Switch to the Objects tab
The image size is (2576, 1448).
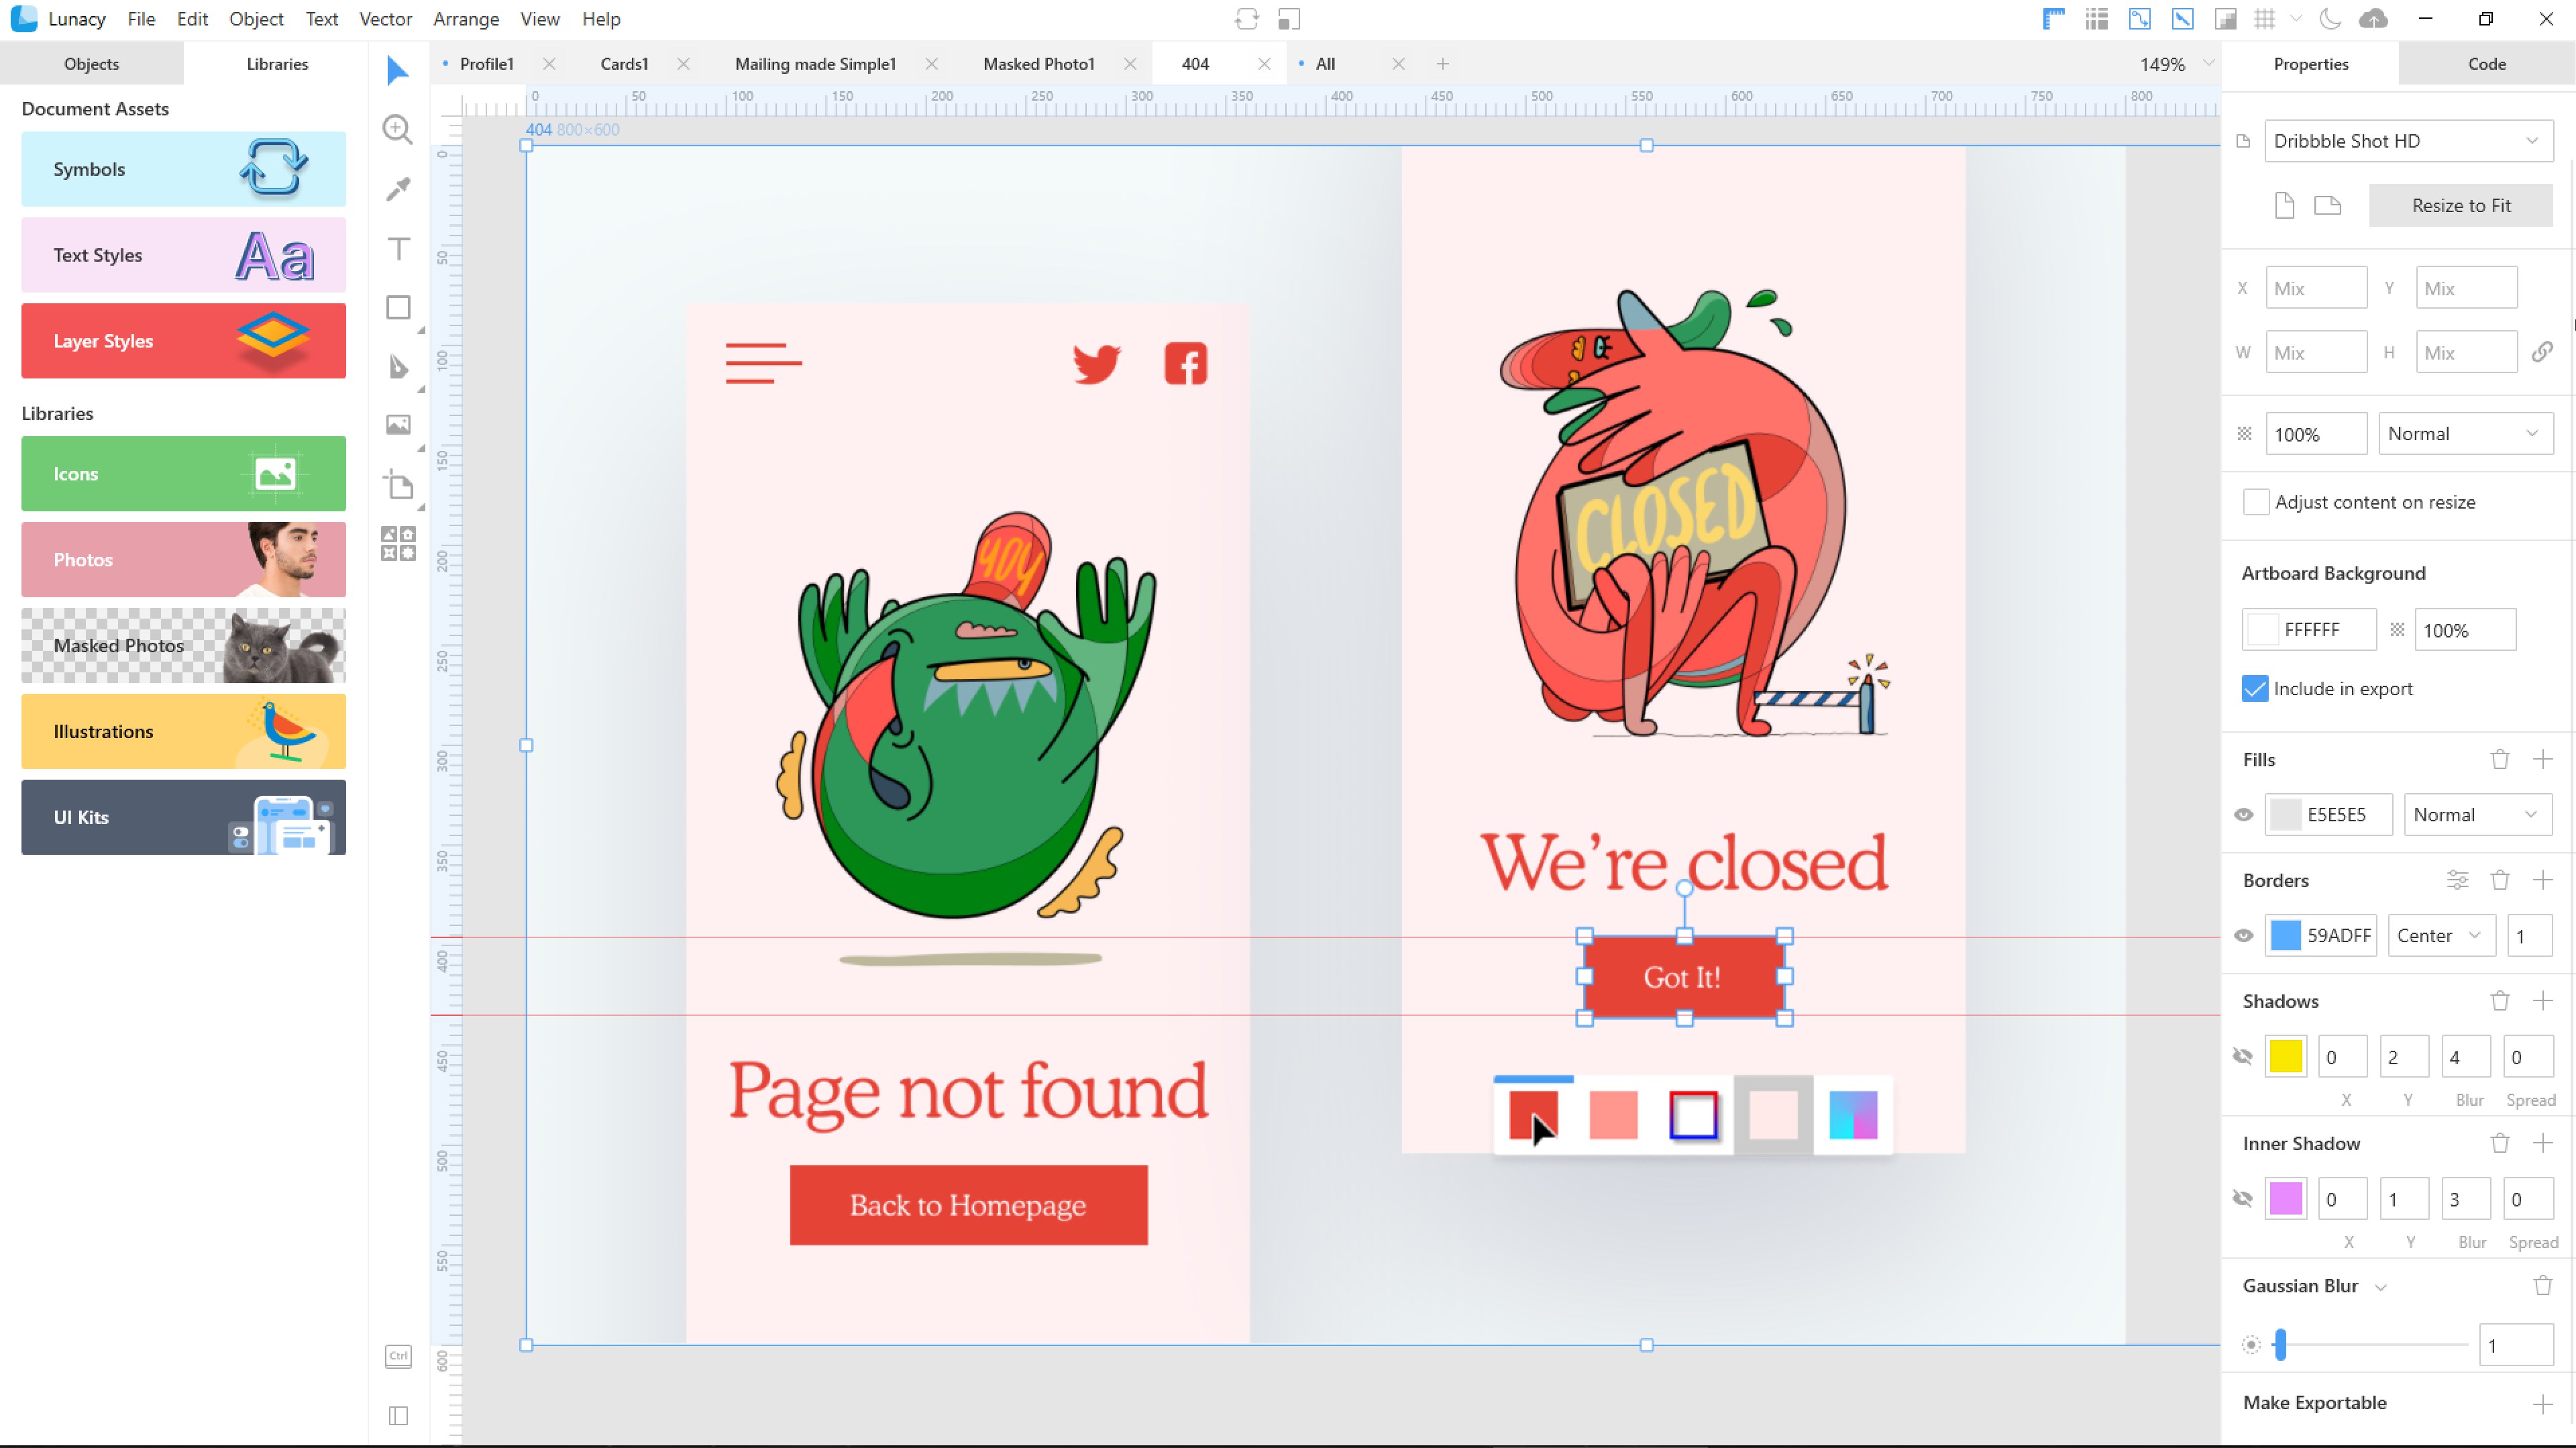[91, 64]
